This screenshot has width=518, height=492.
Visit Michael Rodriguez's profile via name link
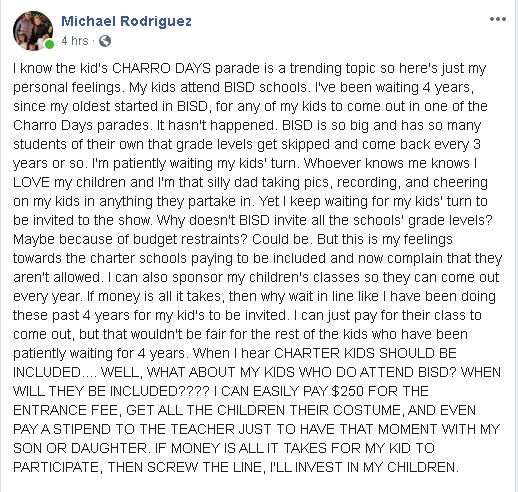tap(126, 21)
